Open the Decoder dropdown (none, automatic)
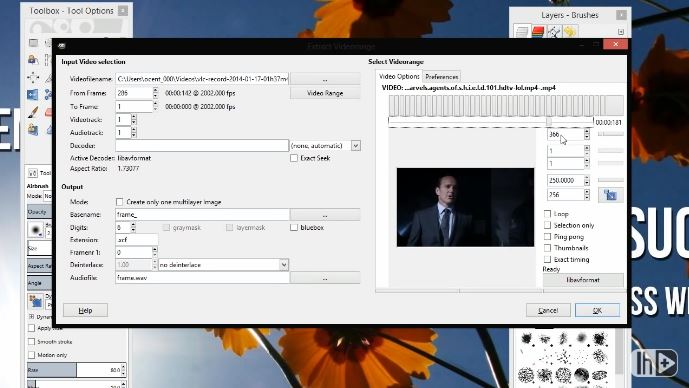Screen dimensions: 689x388 [355, 145]
